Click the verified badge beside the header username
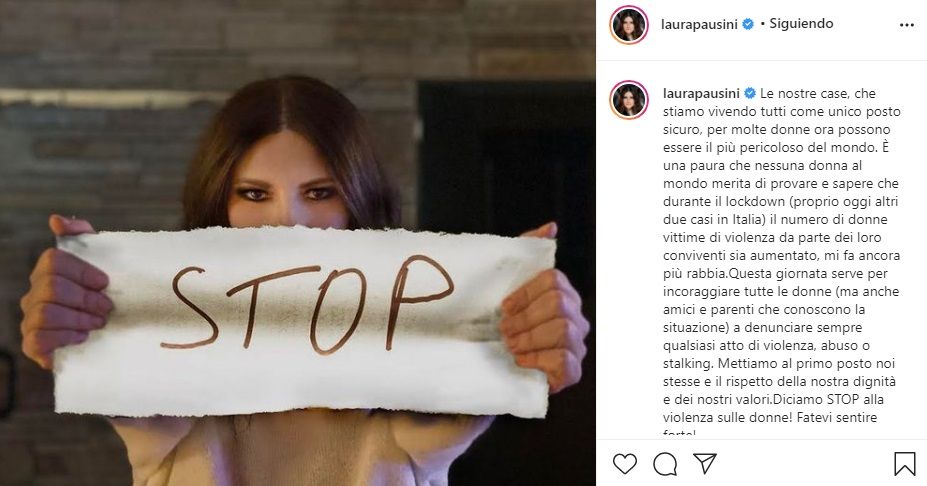The width and height of the screenshot is (927, 486). (748, 24)
